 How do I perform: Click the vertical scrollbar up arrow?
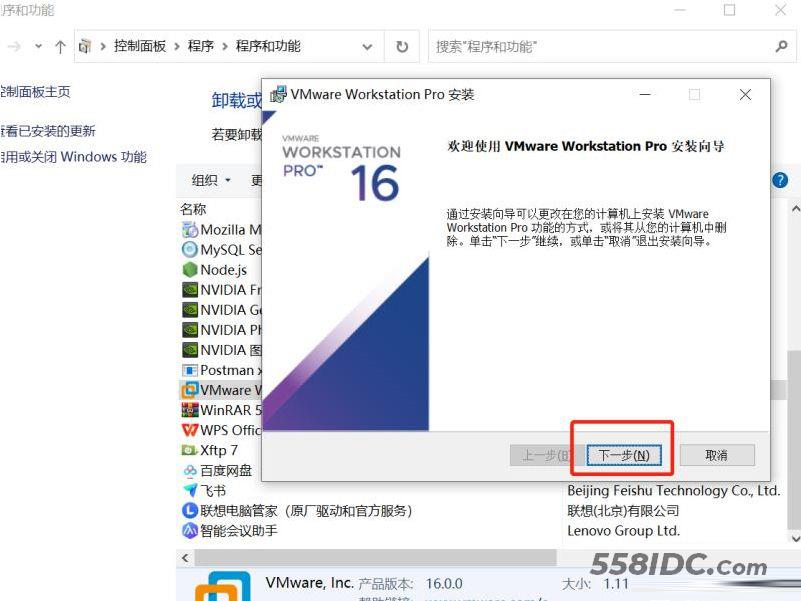795,209
